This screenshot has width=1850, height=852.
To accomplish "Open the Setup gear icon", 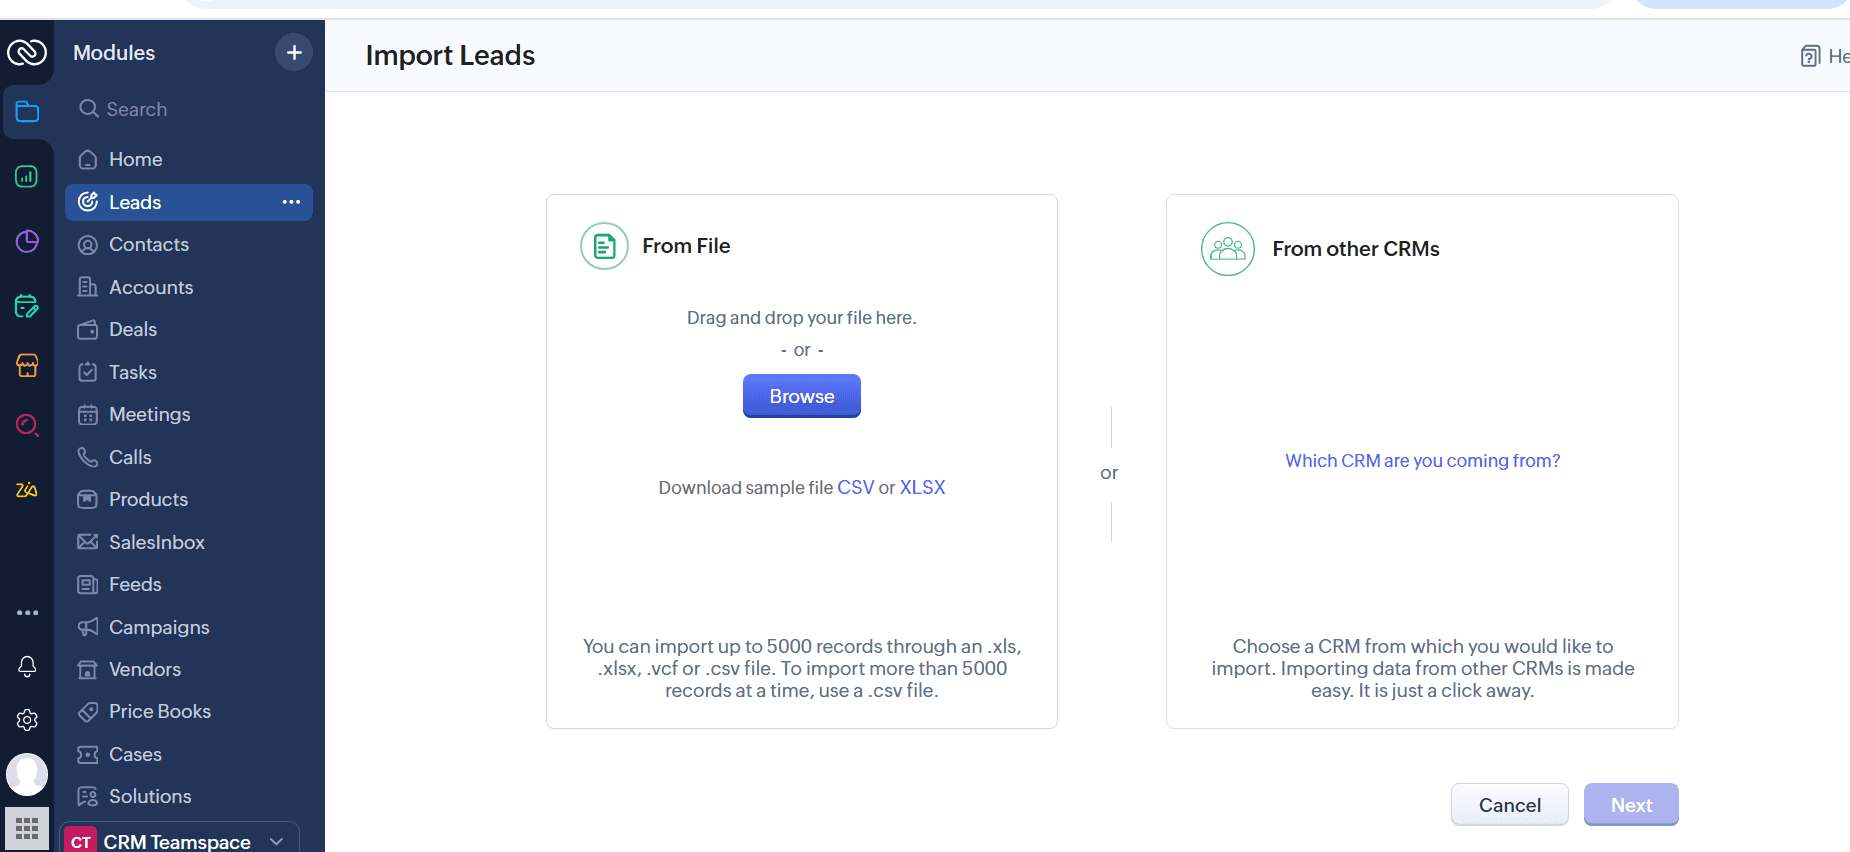I will point(27,719).
